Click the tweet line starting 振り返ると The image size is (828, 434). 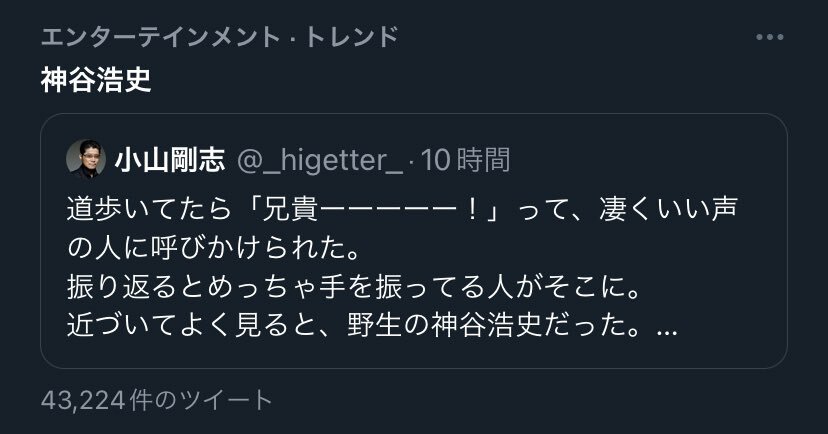(354, 287)
